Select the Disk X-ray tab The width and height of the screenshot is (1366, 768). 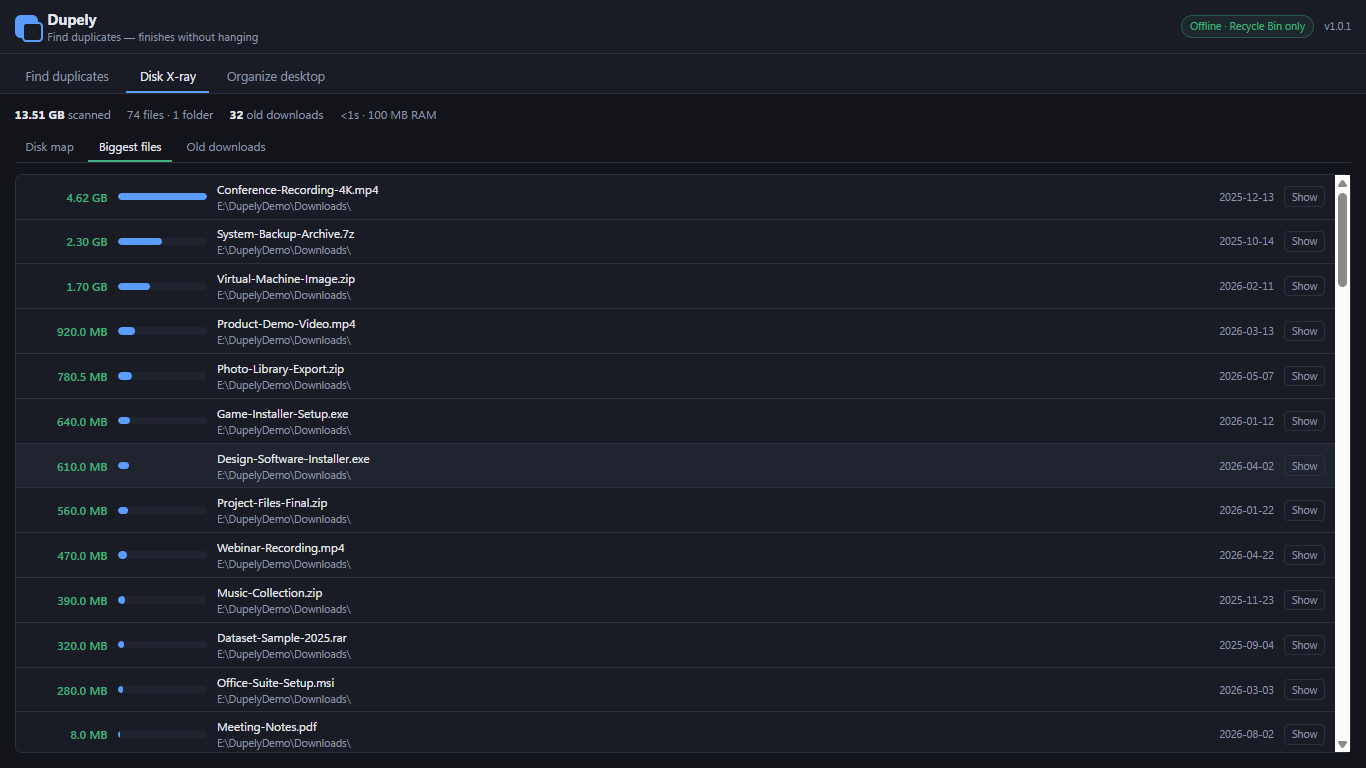tap(168, 76)
